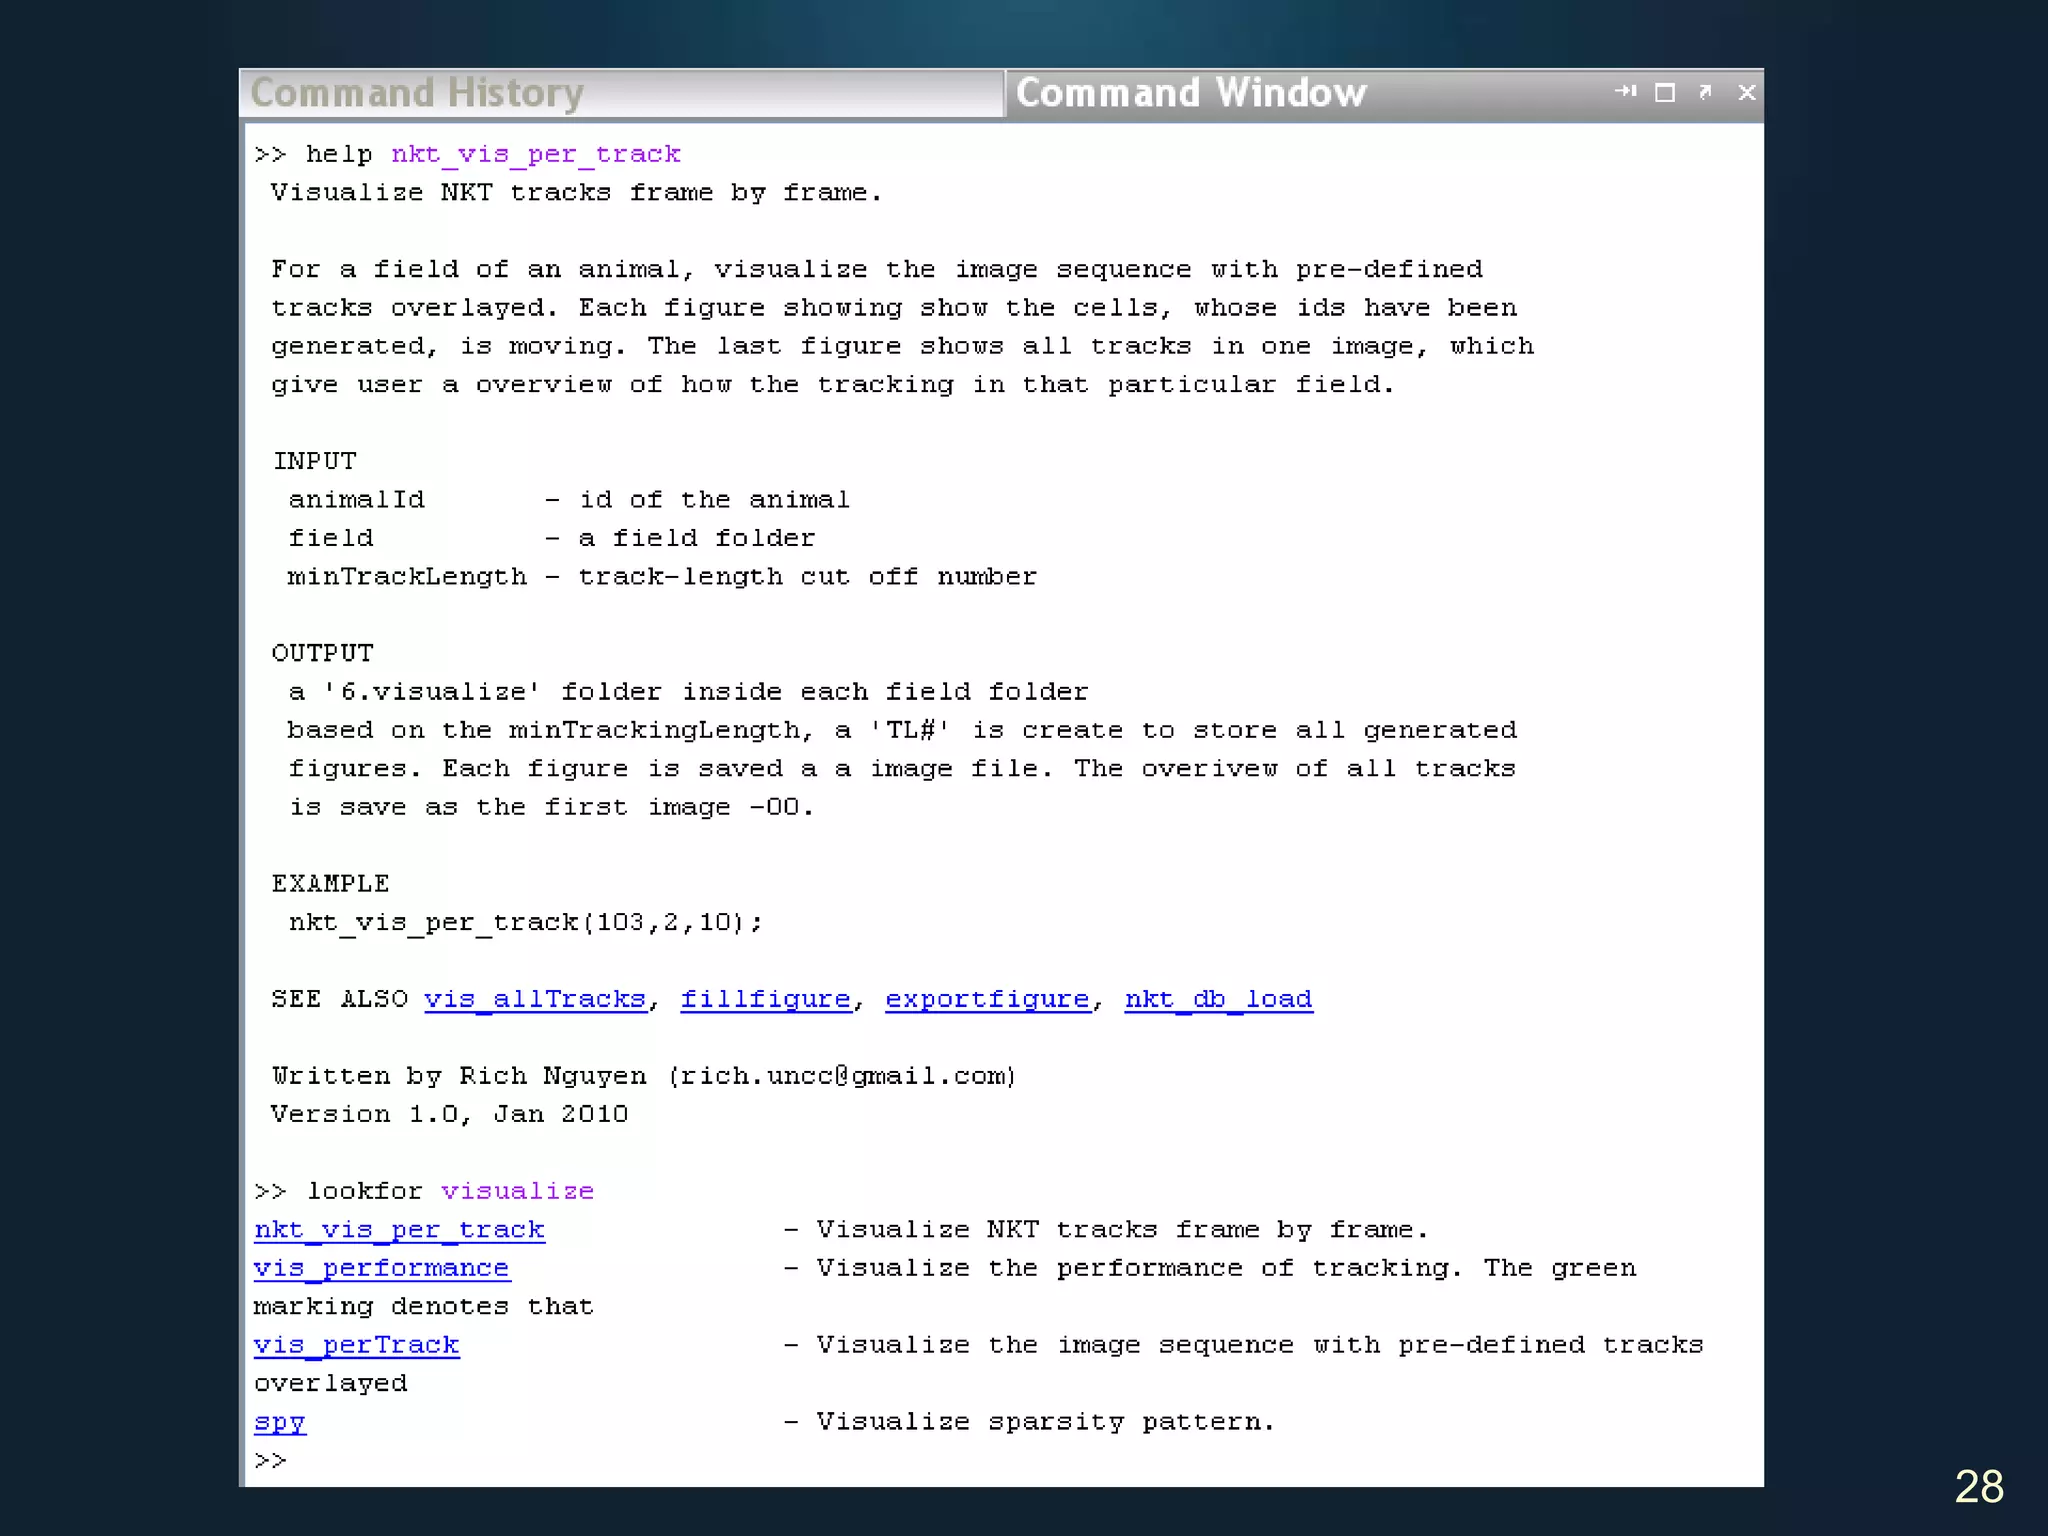
Task: Maximize the Command Window panel
Action: pos(1665,93)
